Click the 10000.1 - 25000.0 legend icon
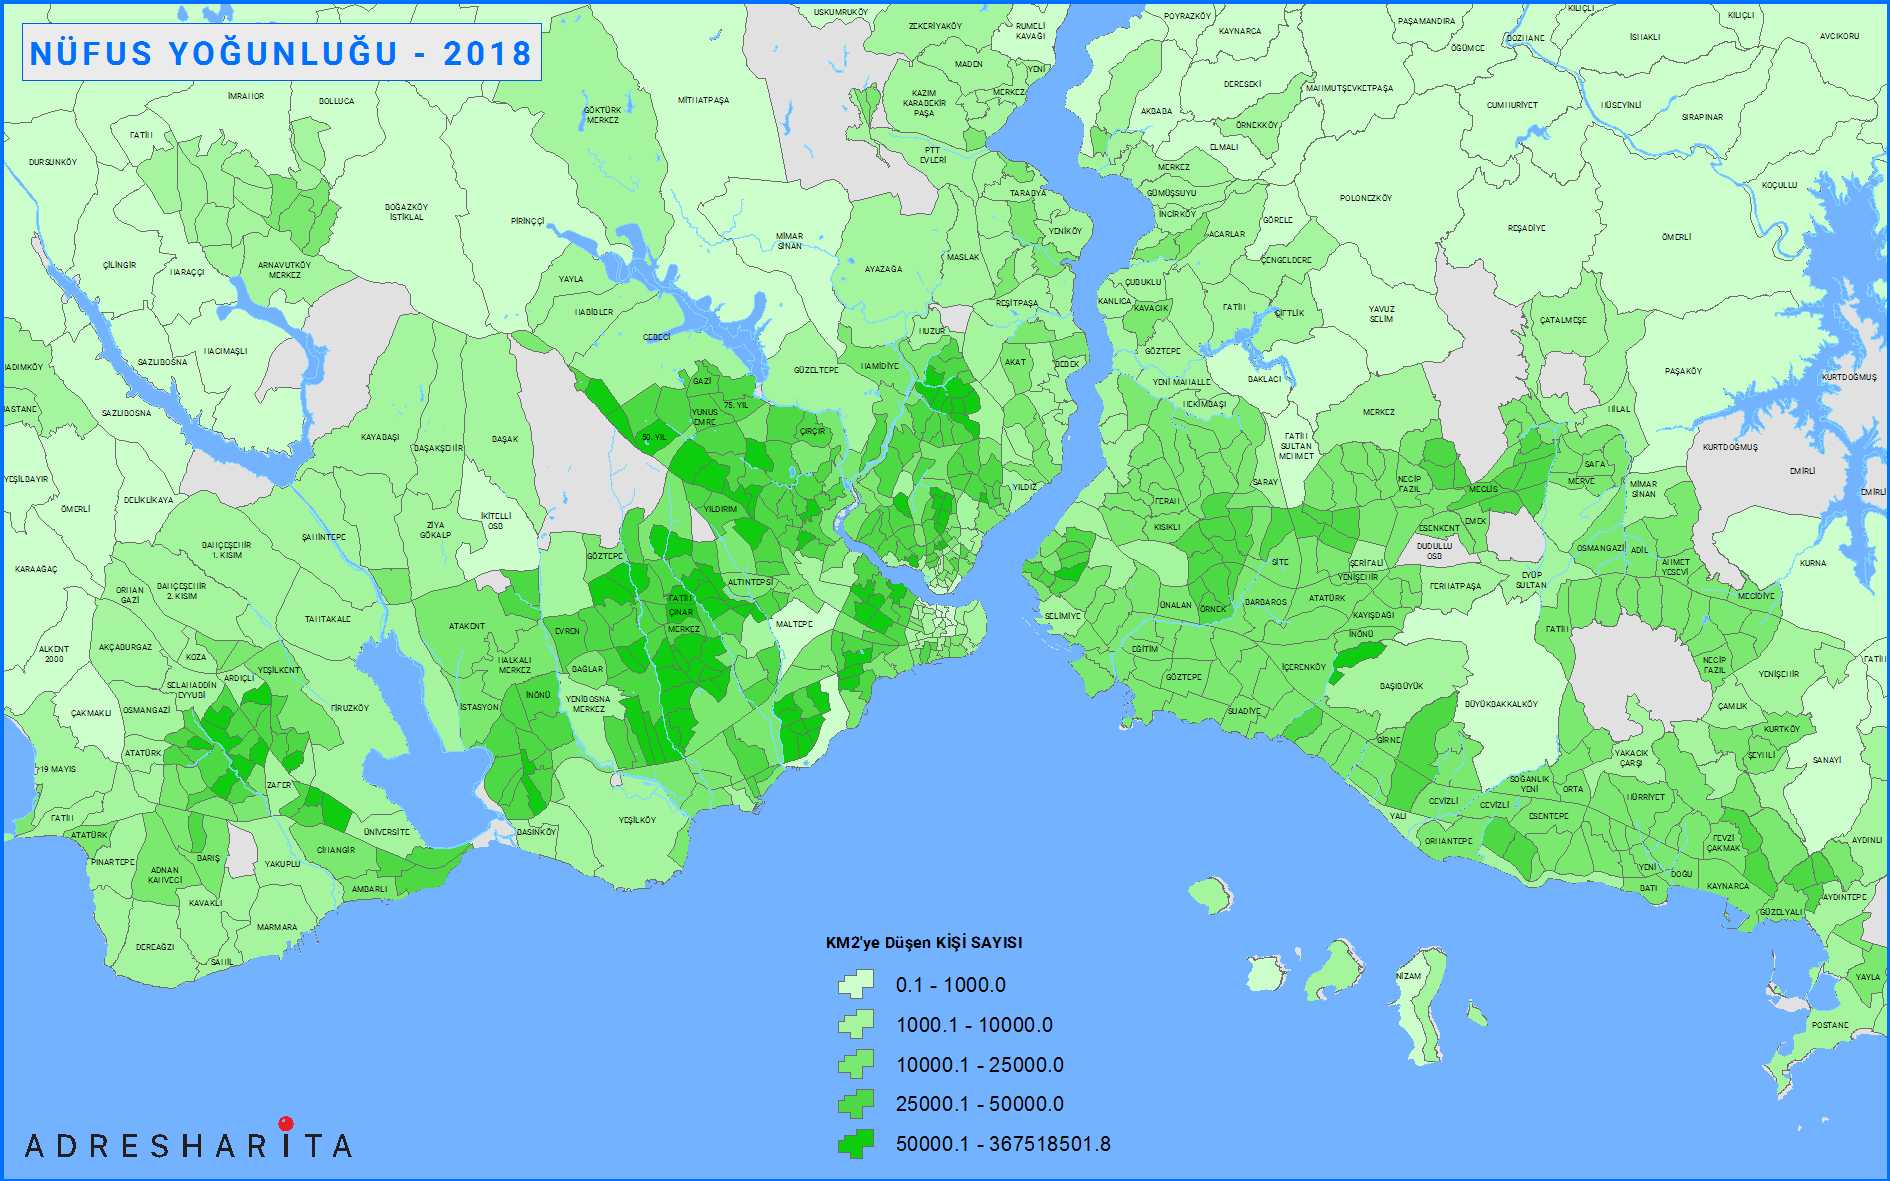1890x1181 pixels. pos(856,1064)
